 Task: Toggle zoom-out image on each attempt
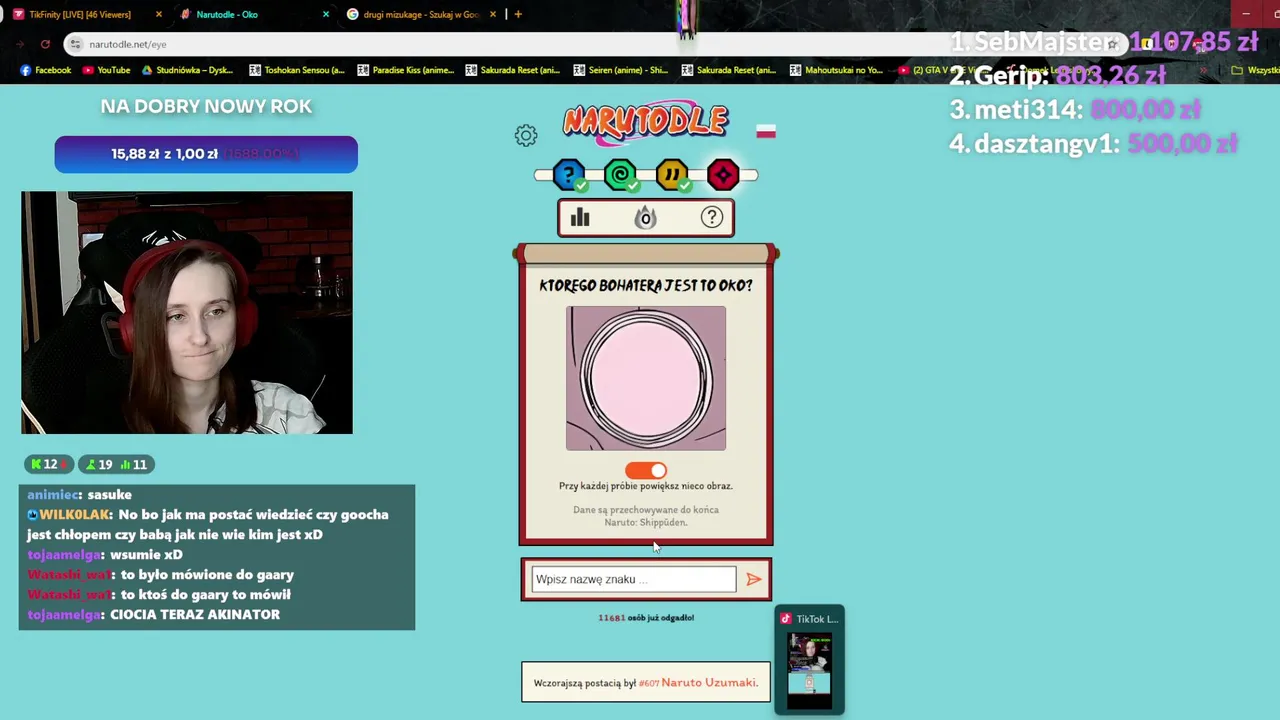pos(646,470)
